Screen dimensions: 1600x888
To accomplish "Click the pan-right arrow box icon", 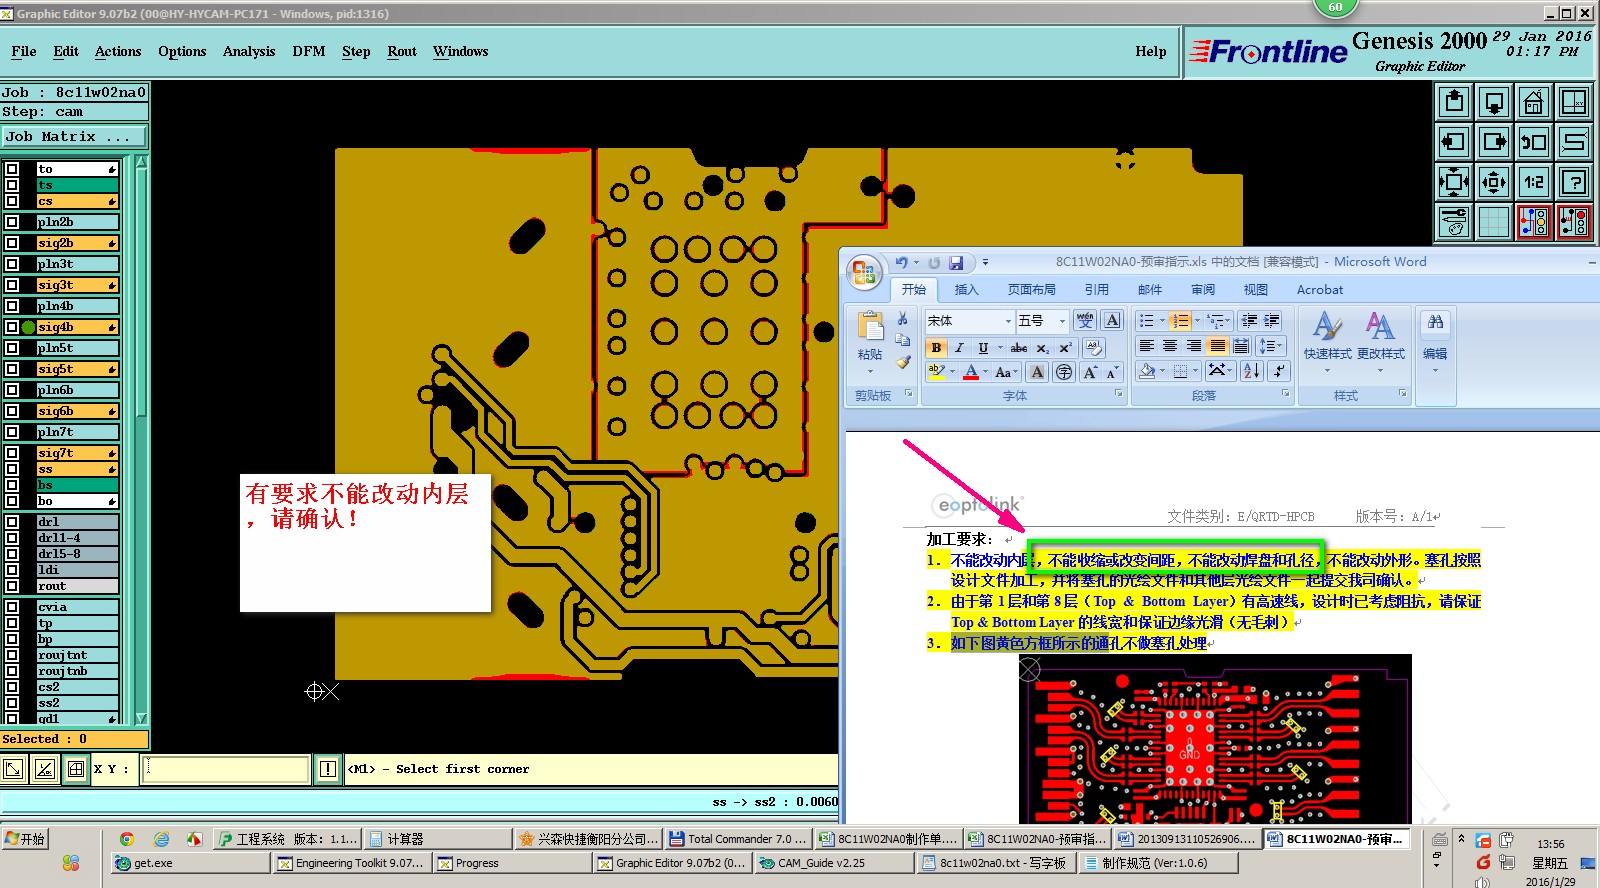I will pos(1494,142).
